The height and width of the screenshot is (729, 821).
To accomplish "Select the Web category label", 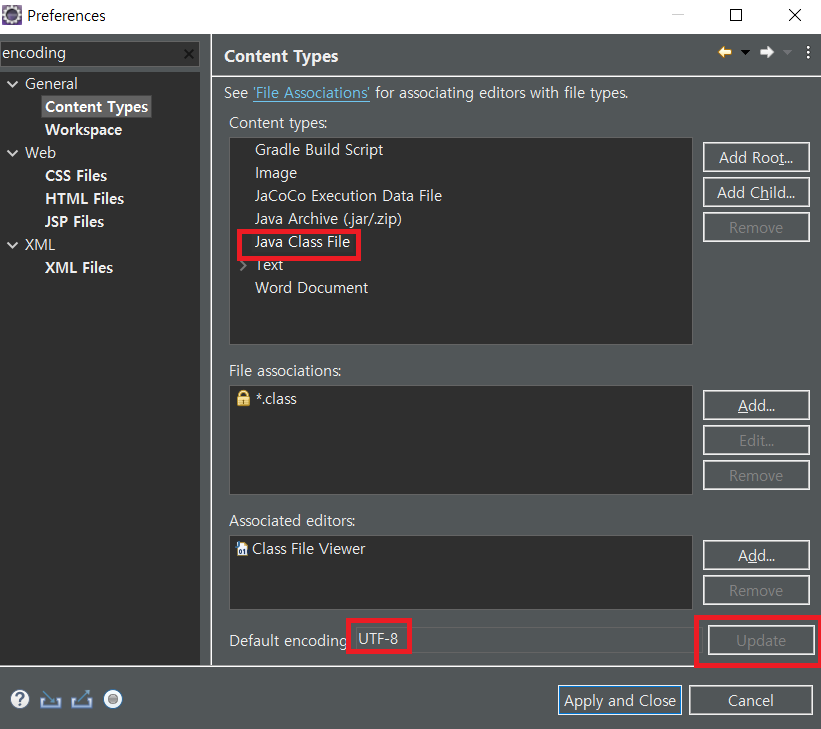I will pos(40,153).
